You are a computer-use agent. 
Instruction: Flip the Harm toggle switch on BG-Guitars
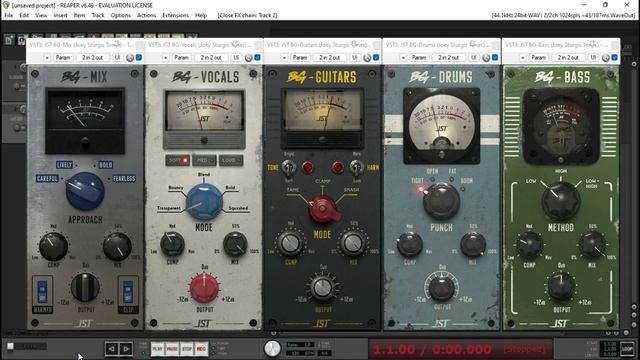tap(356, 167)
